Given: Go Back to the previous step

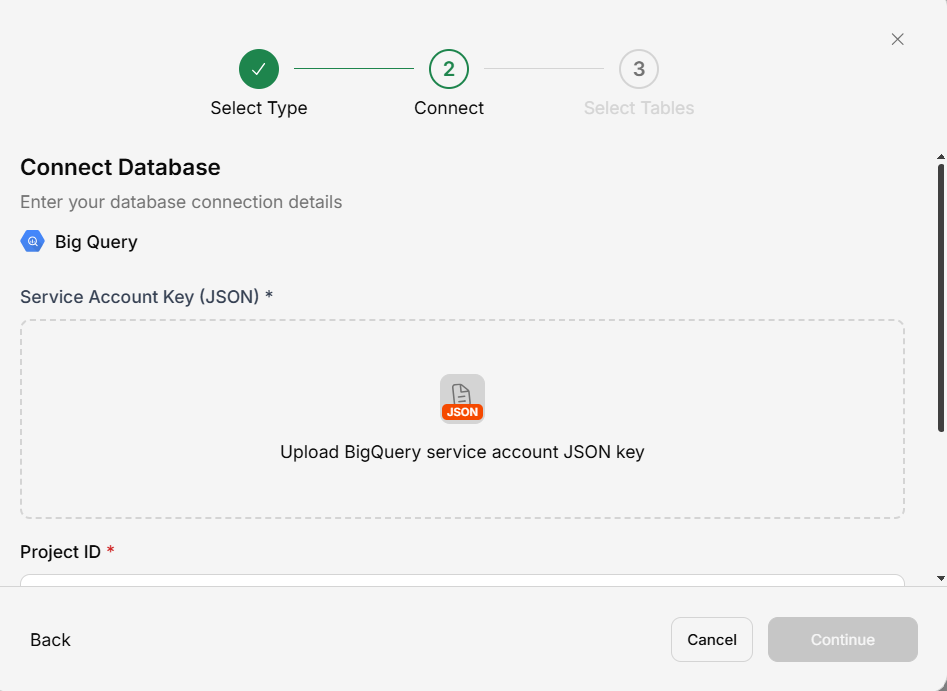Looking at the screenshot, I should (50, 640).
